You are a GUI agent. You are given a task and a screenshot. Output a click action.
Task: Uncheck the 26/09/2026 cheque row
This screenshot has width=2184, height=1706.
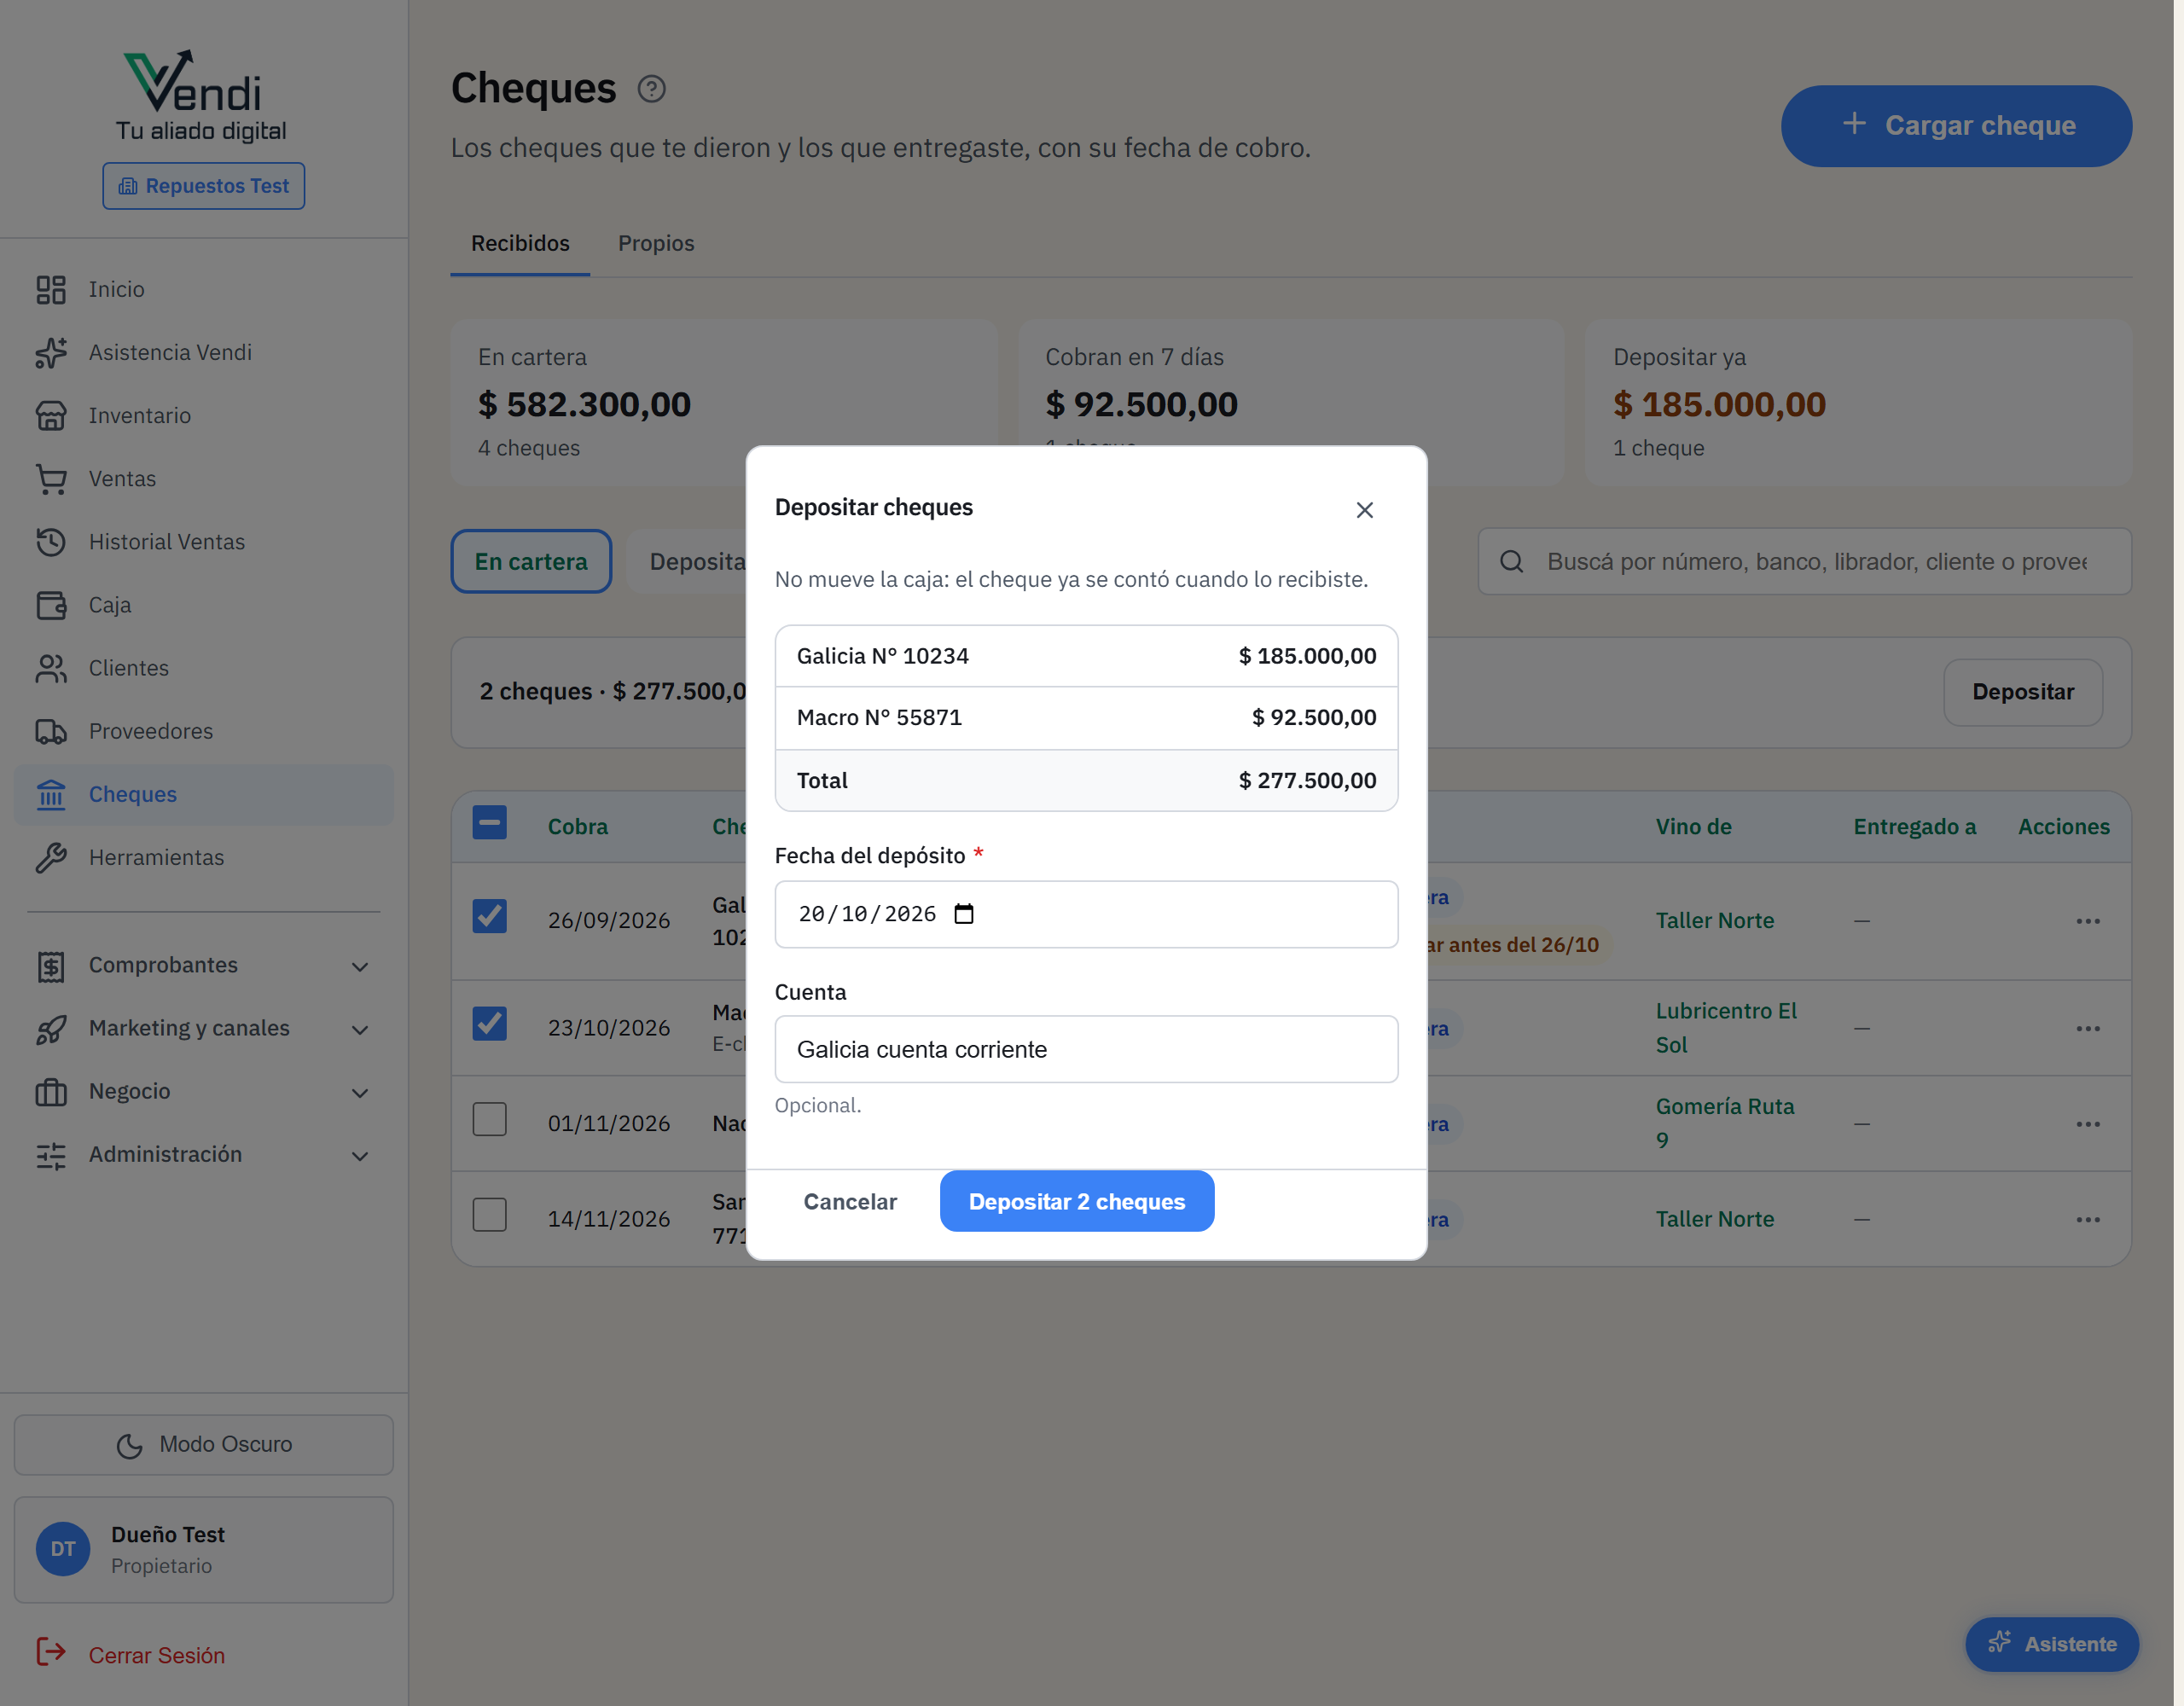click(490, 916)
